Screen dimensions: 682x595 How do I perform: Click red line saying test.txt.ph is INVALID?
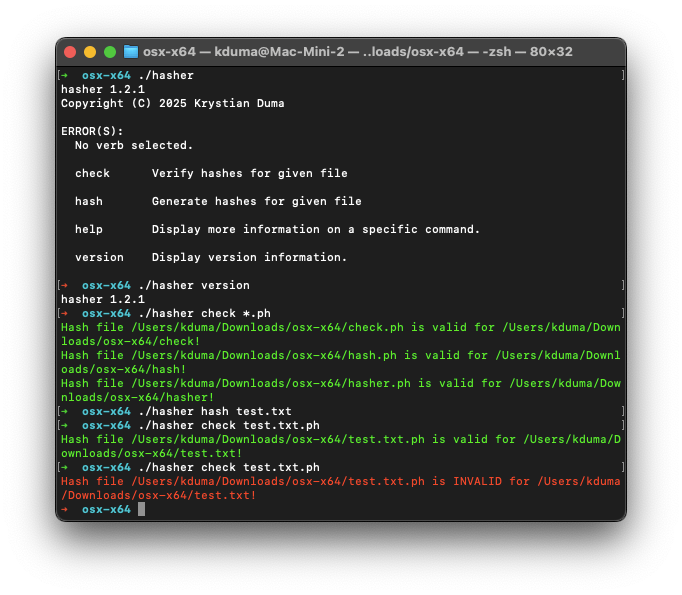341,488
